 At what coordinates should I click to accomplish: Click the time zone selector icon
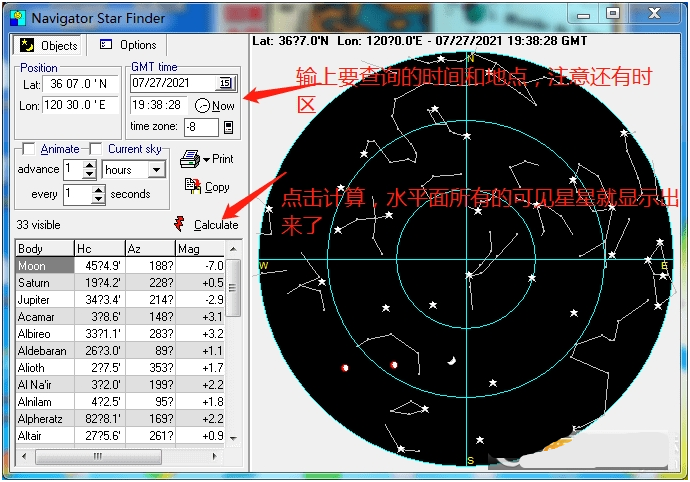228,127
